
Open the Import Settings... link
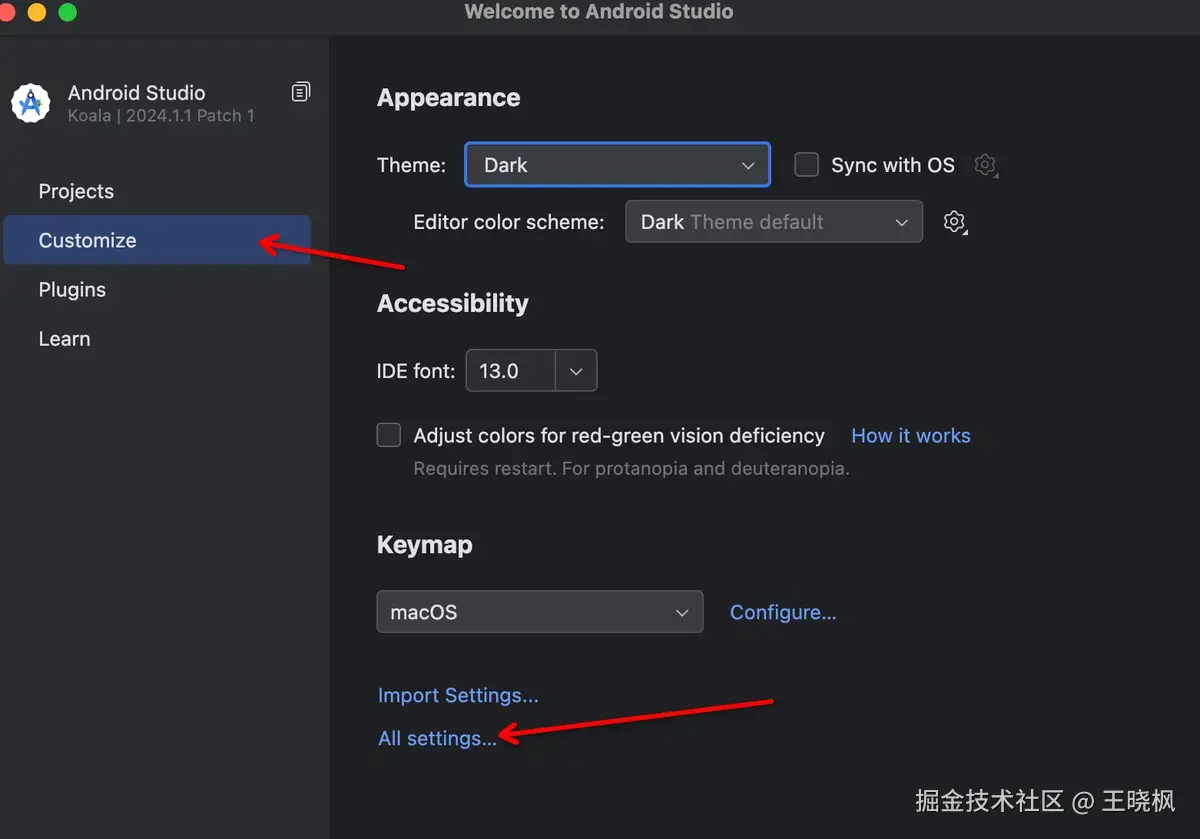click(x=458, y=695)
